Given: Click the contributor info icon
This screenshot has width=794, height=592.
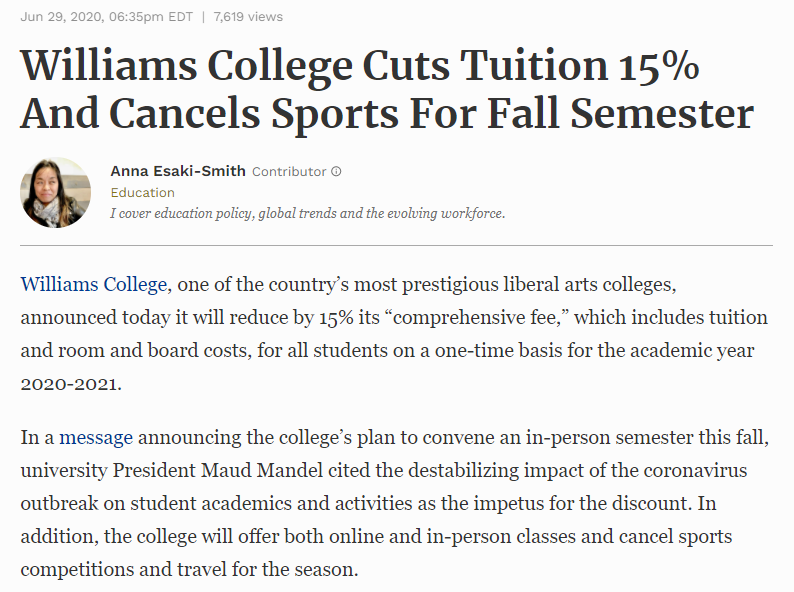Looking at the screenshot, I should (x=336, y=171).
